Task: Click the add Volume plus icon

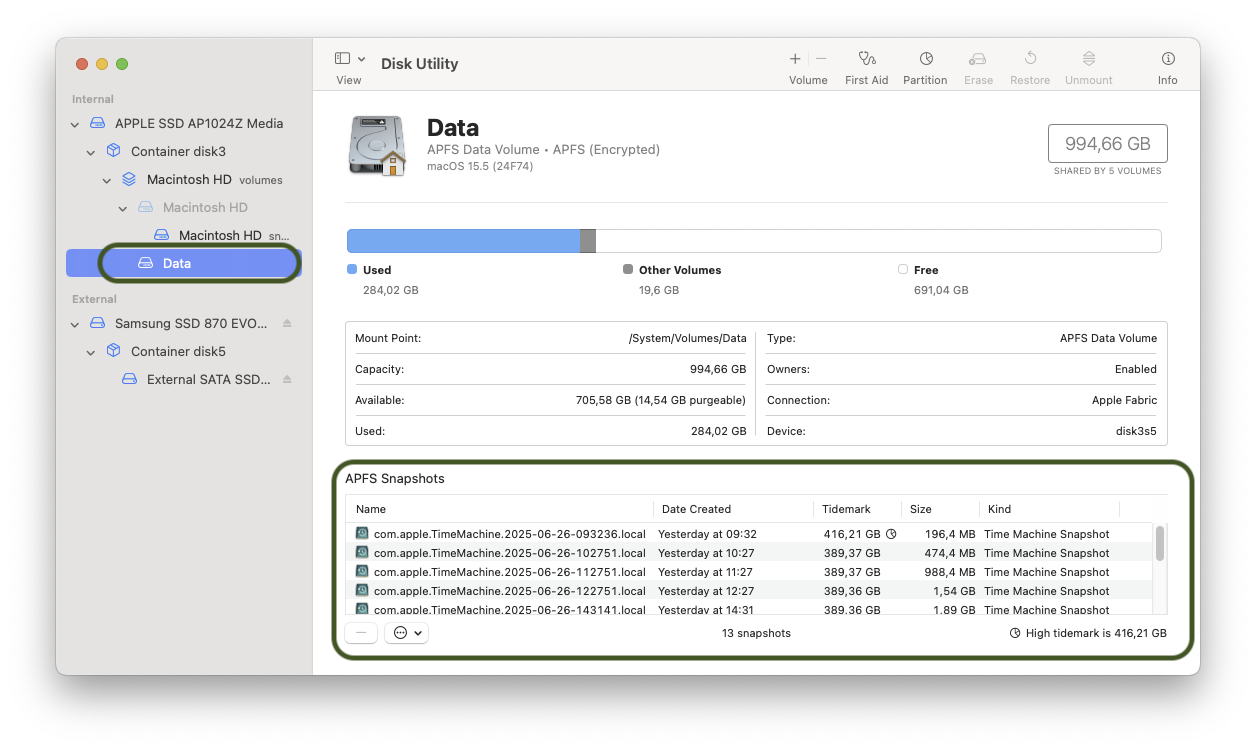Action: tap(795, 59)
